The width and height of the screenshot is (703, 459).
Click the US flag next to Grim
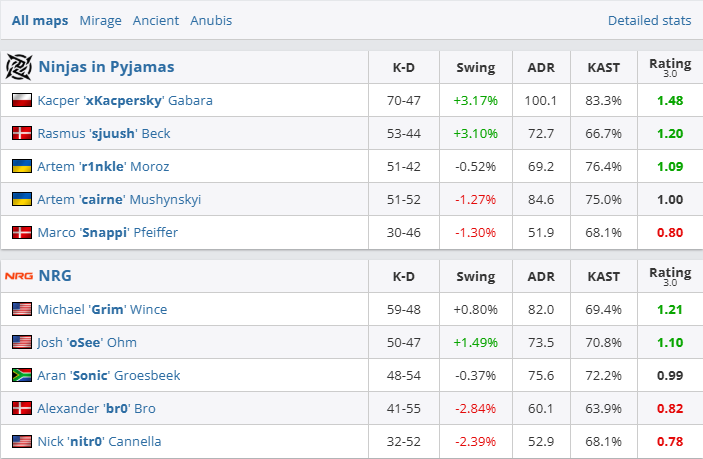point(21,309)
